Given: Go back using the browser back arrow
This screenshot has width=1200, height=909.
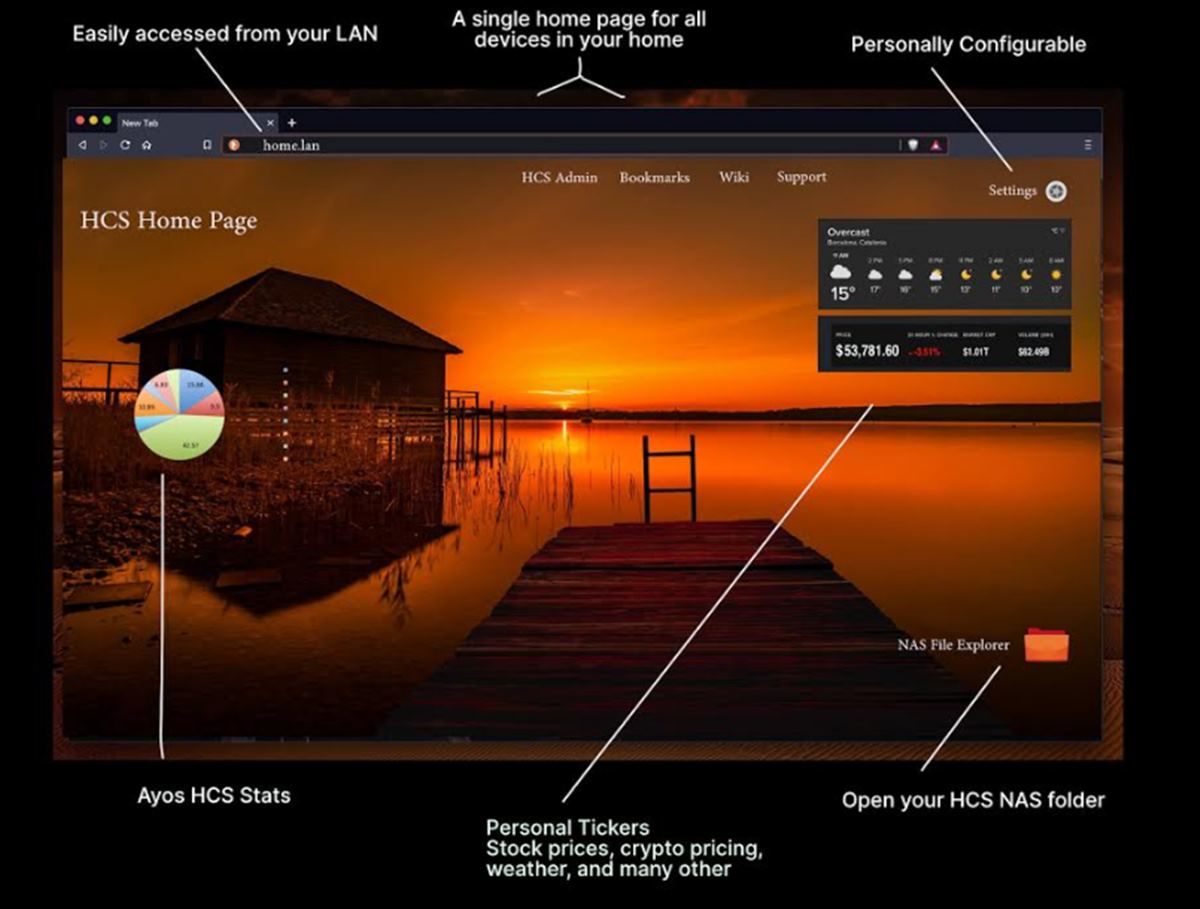Looking at the screenshot, I should pyautogui.click(x=82, y=145).
